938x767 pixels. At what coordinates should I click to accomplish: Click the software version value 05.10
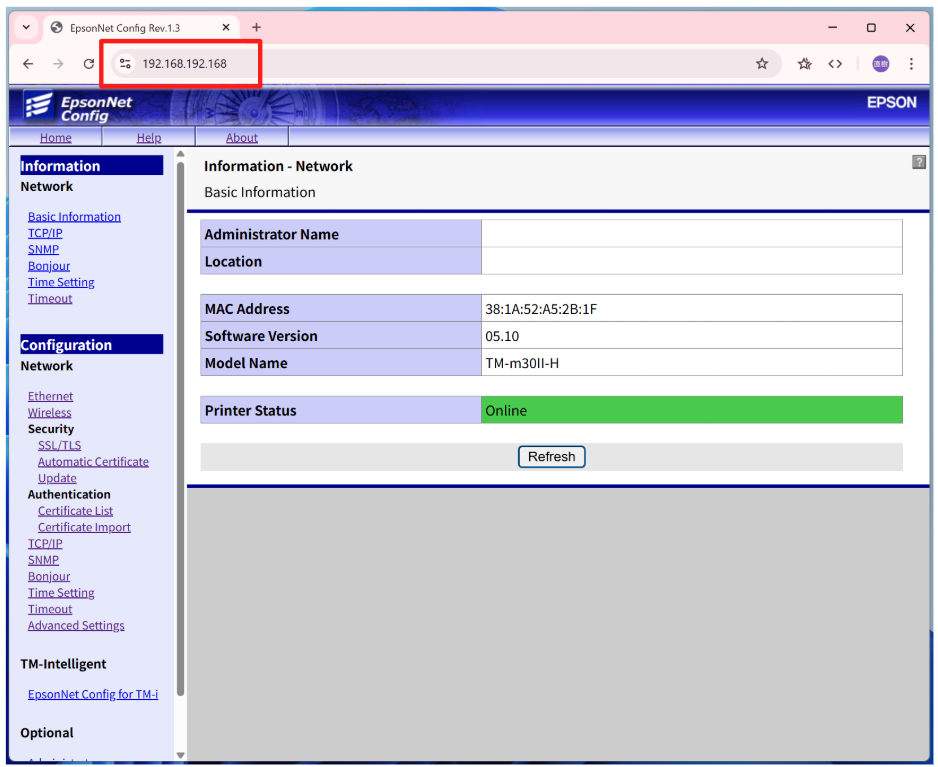(x=502, y=336)
